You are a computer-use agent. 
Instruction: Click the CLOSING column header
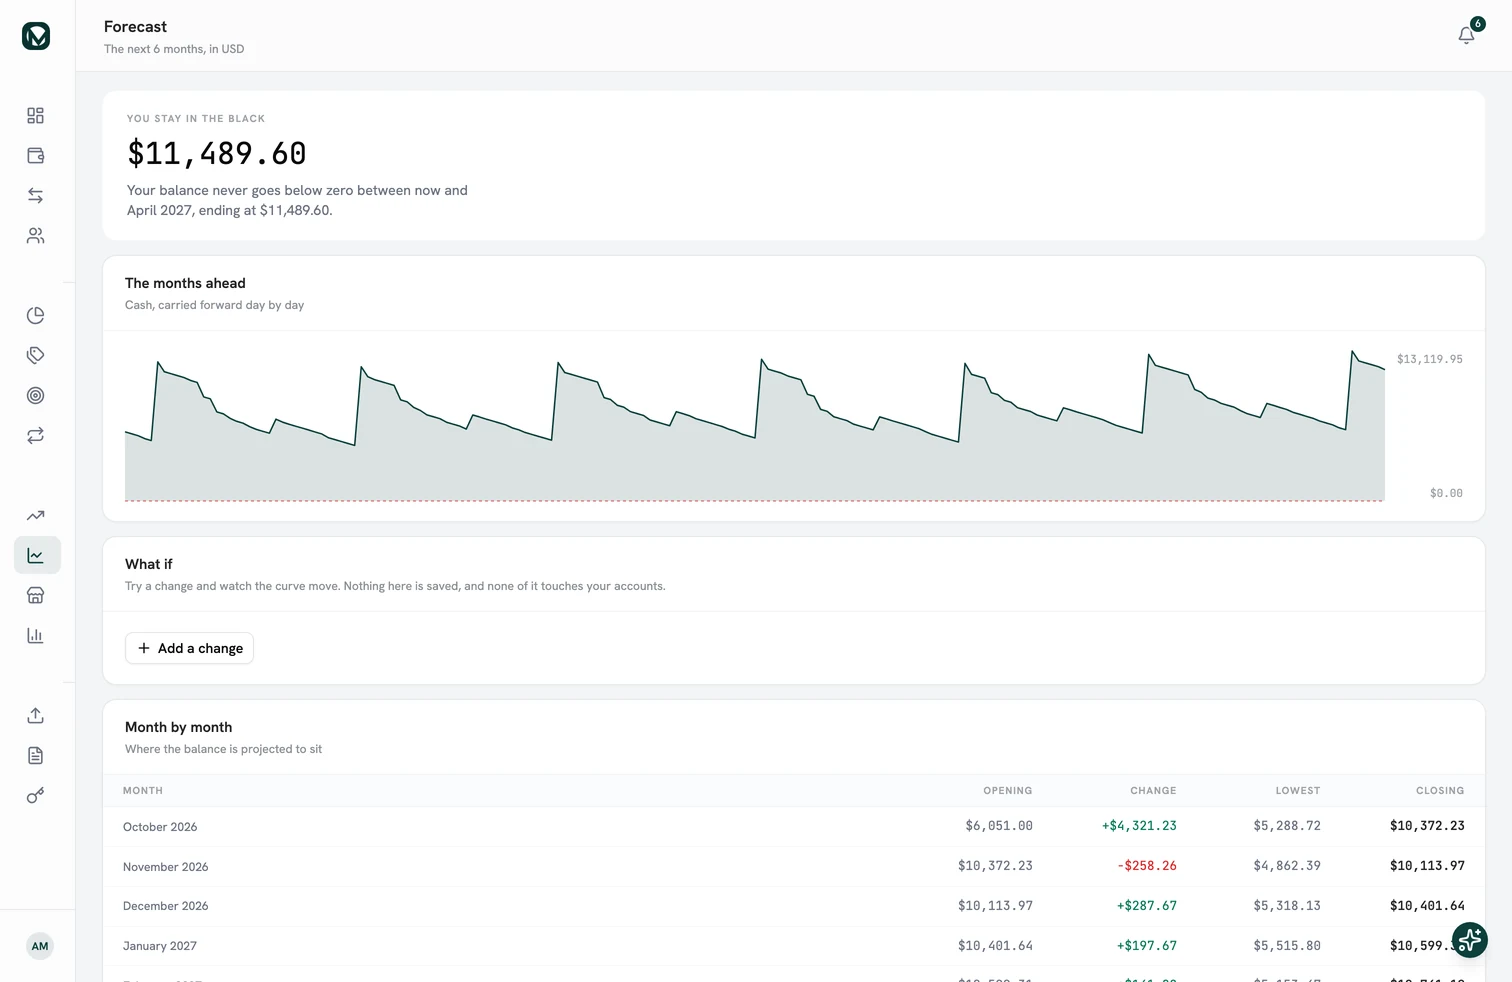[x=1440, y=791]
